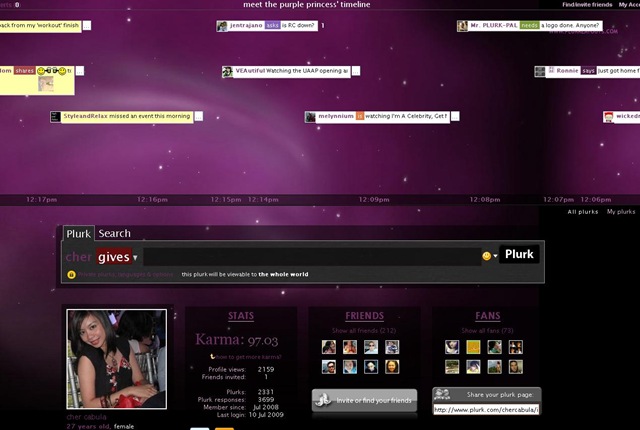Open the four-photo collage fan avatar

pos(516,347)
